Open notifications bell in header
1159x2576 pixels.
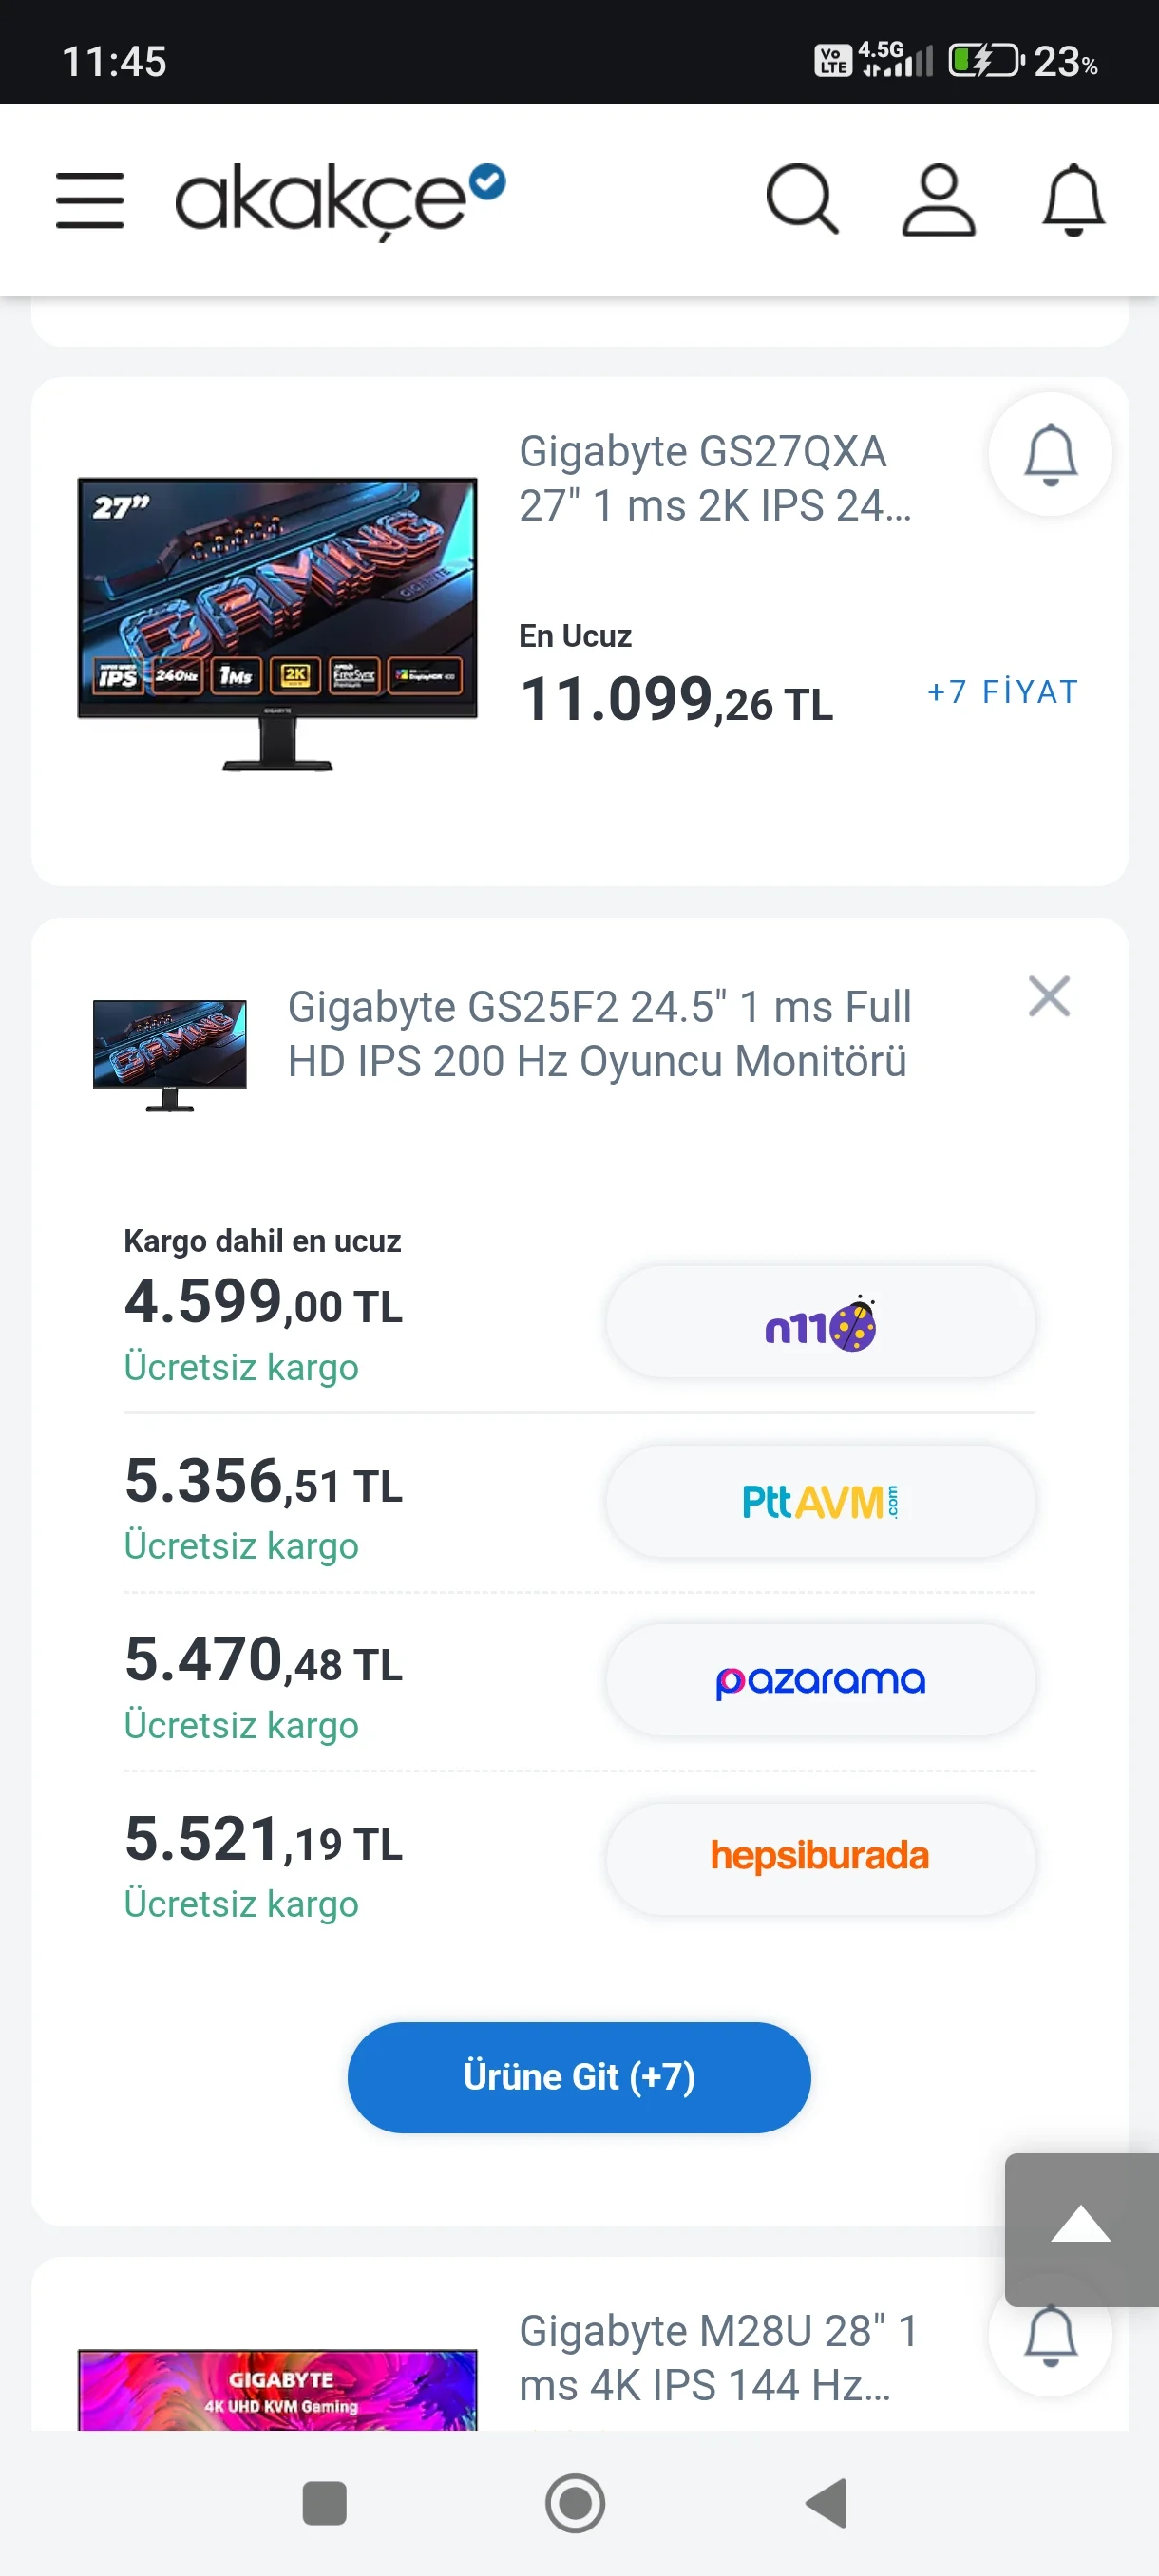(x=1073, y=200)
